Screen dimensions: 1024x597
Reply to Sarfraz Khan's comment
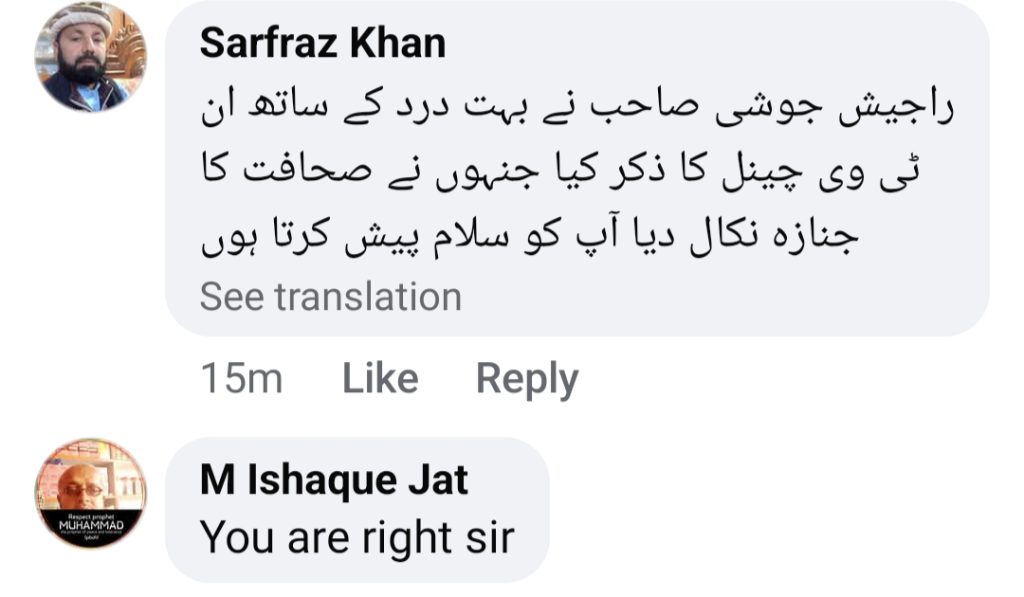(x=527, y=379)
